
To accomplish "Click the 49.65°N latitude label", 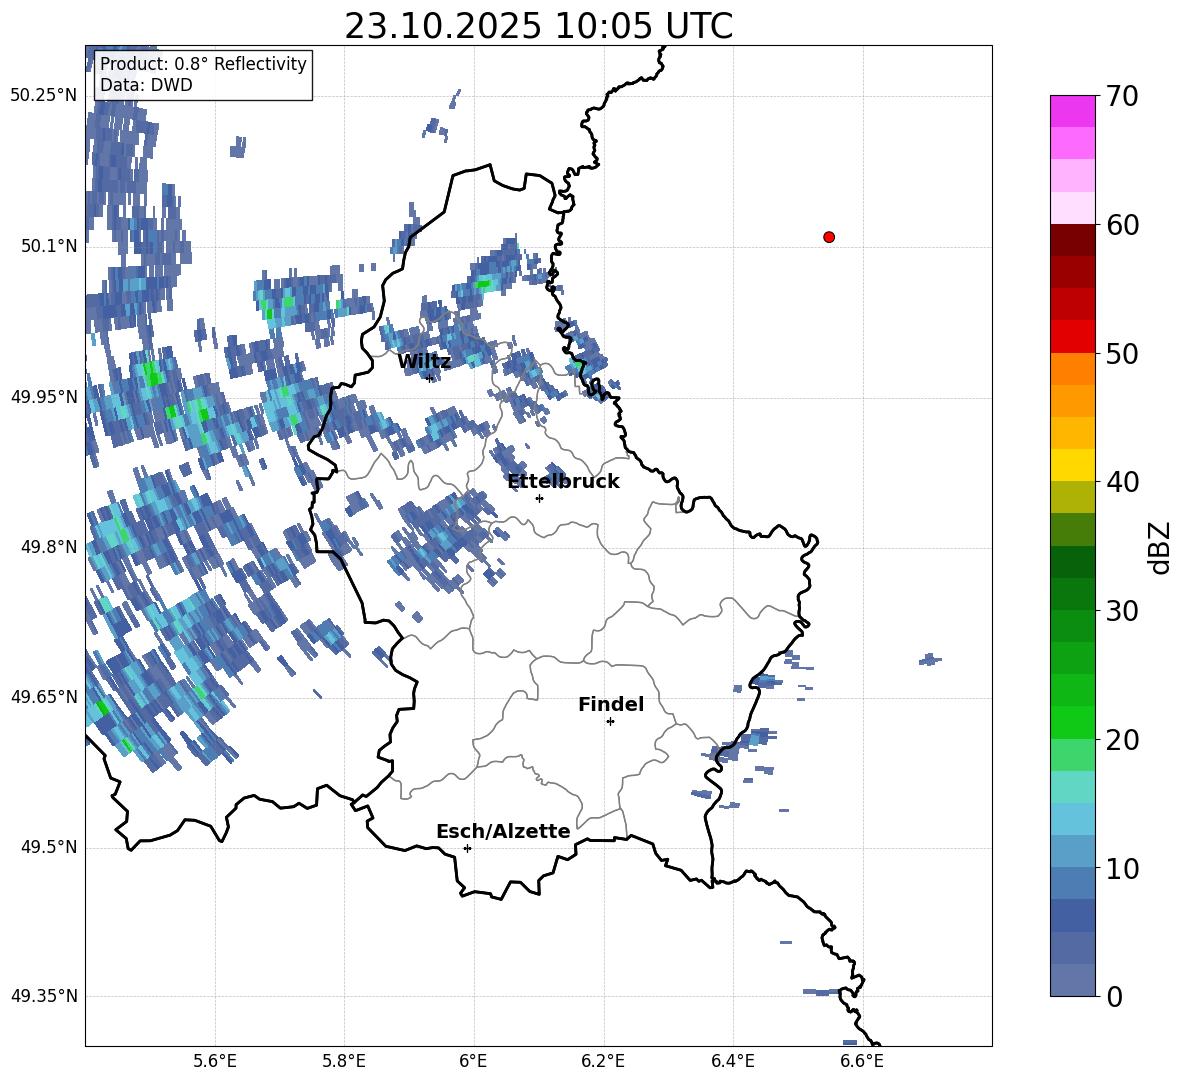I will (x=44, y=696).
